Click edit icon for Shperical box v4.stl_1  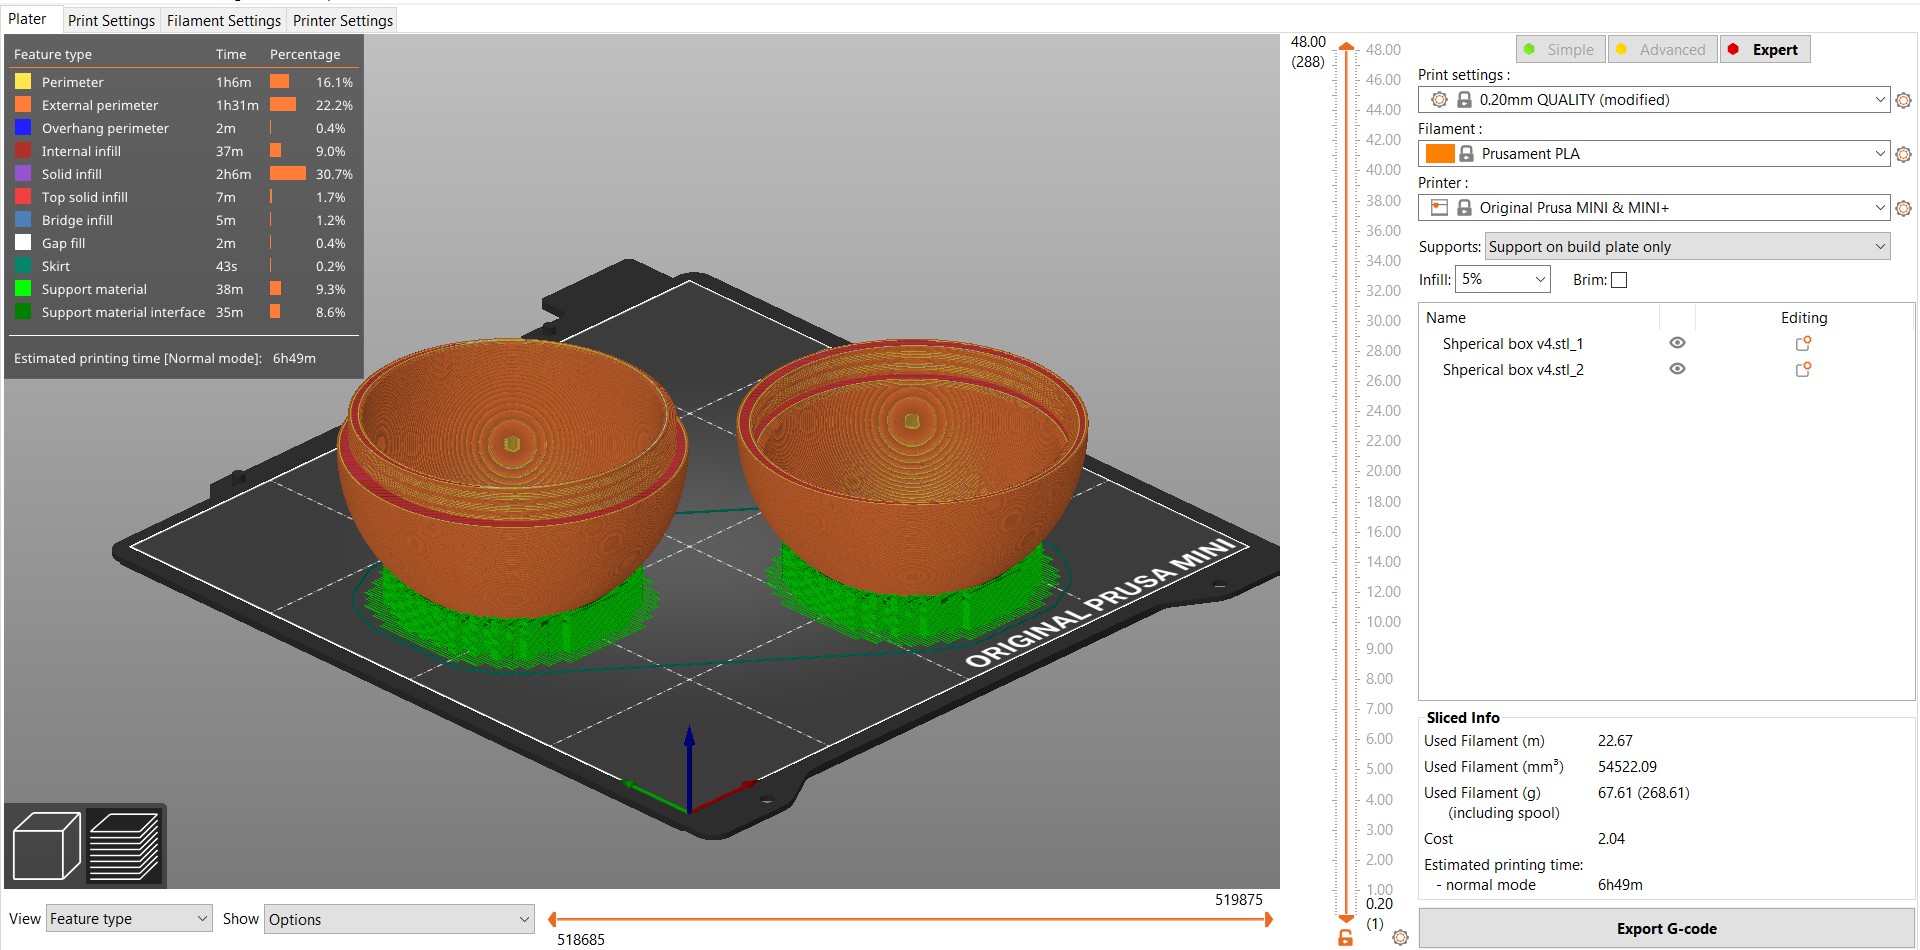coord(1804,343)
